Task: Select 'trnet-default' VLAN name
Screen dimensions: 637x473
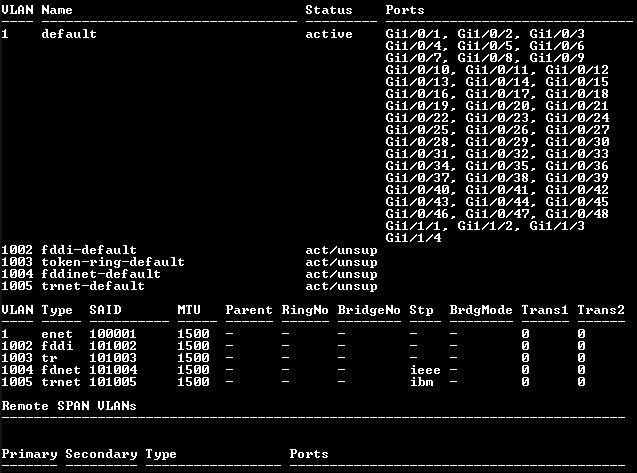Action: 93,286
